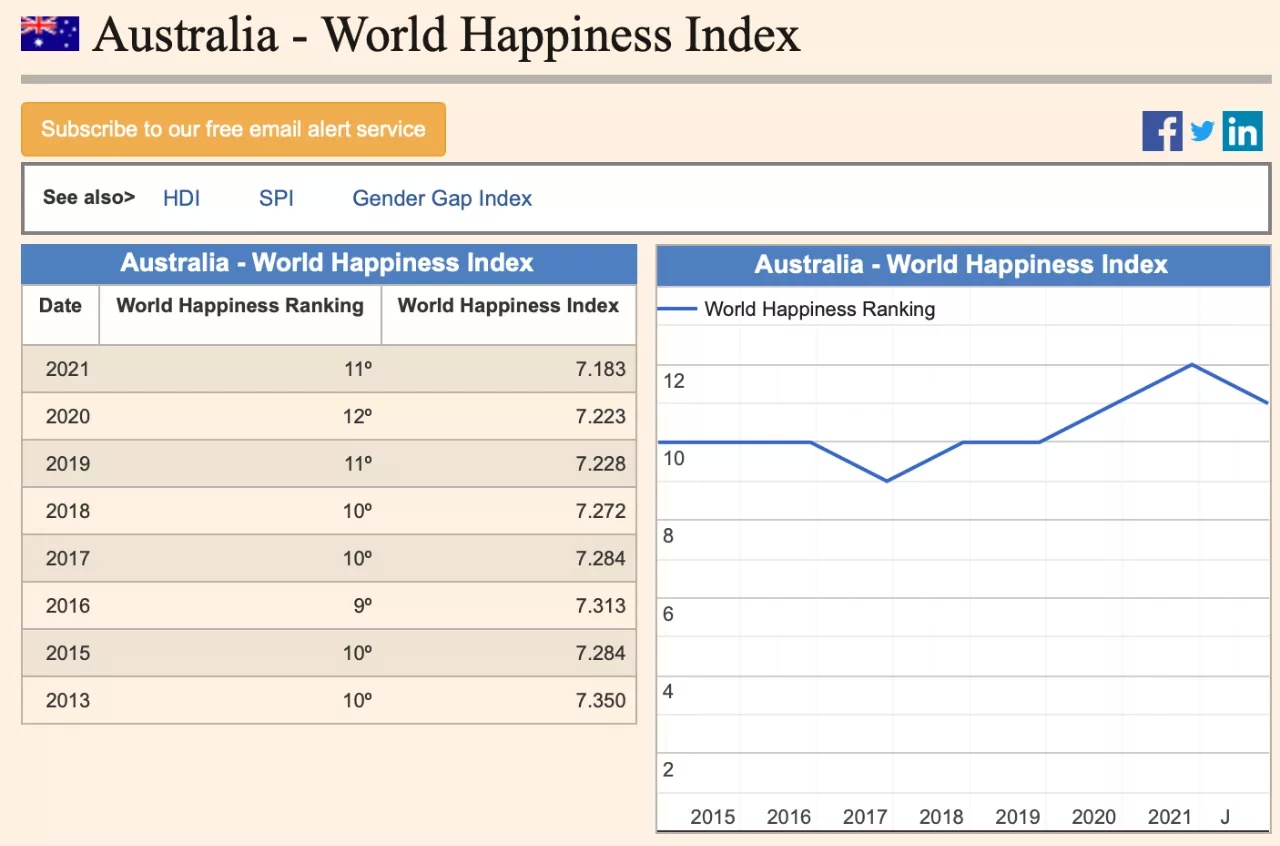This screenshot has height=846, width=1280.
Task: Select the 2013 date cell
Action: (x=61, y=700)
